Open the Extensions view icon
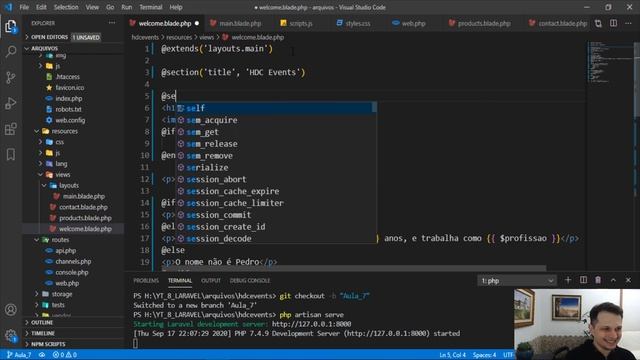640x360 pixels. (11, 129)
